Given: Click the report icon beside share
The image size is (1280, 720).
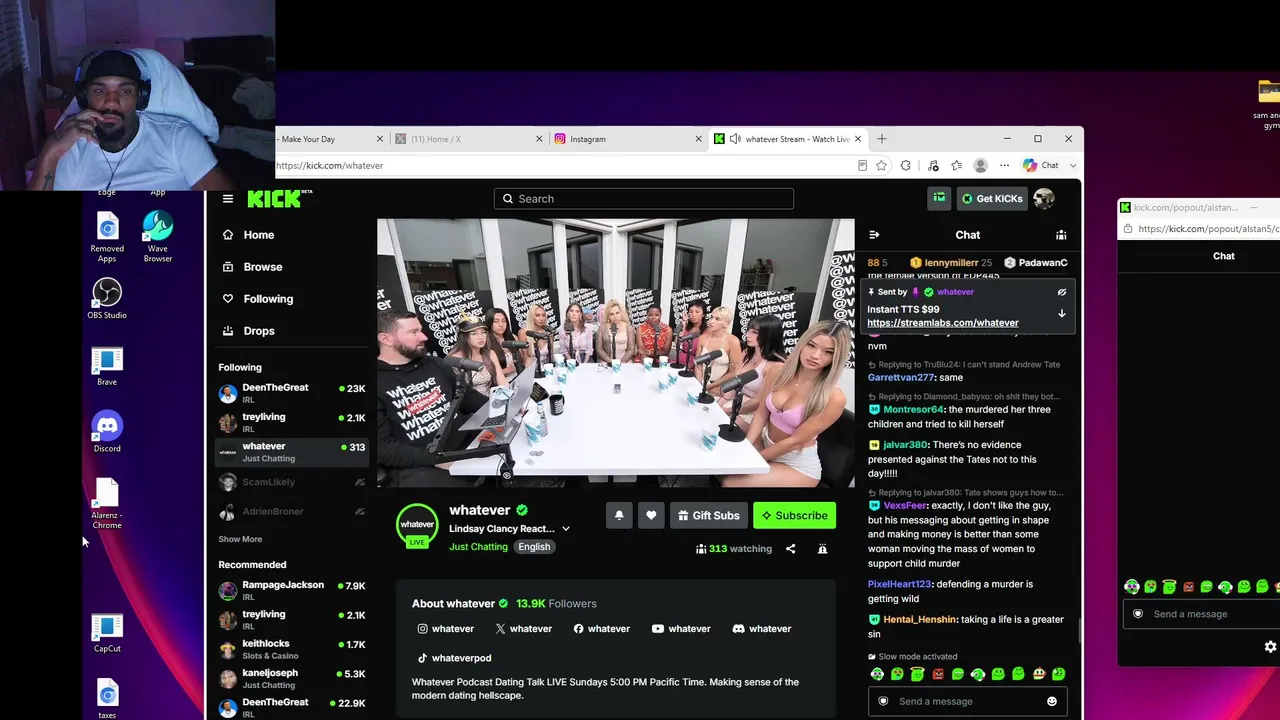Looking at the screenshot, I should [x=822, y=549].
